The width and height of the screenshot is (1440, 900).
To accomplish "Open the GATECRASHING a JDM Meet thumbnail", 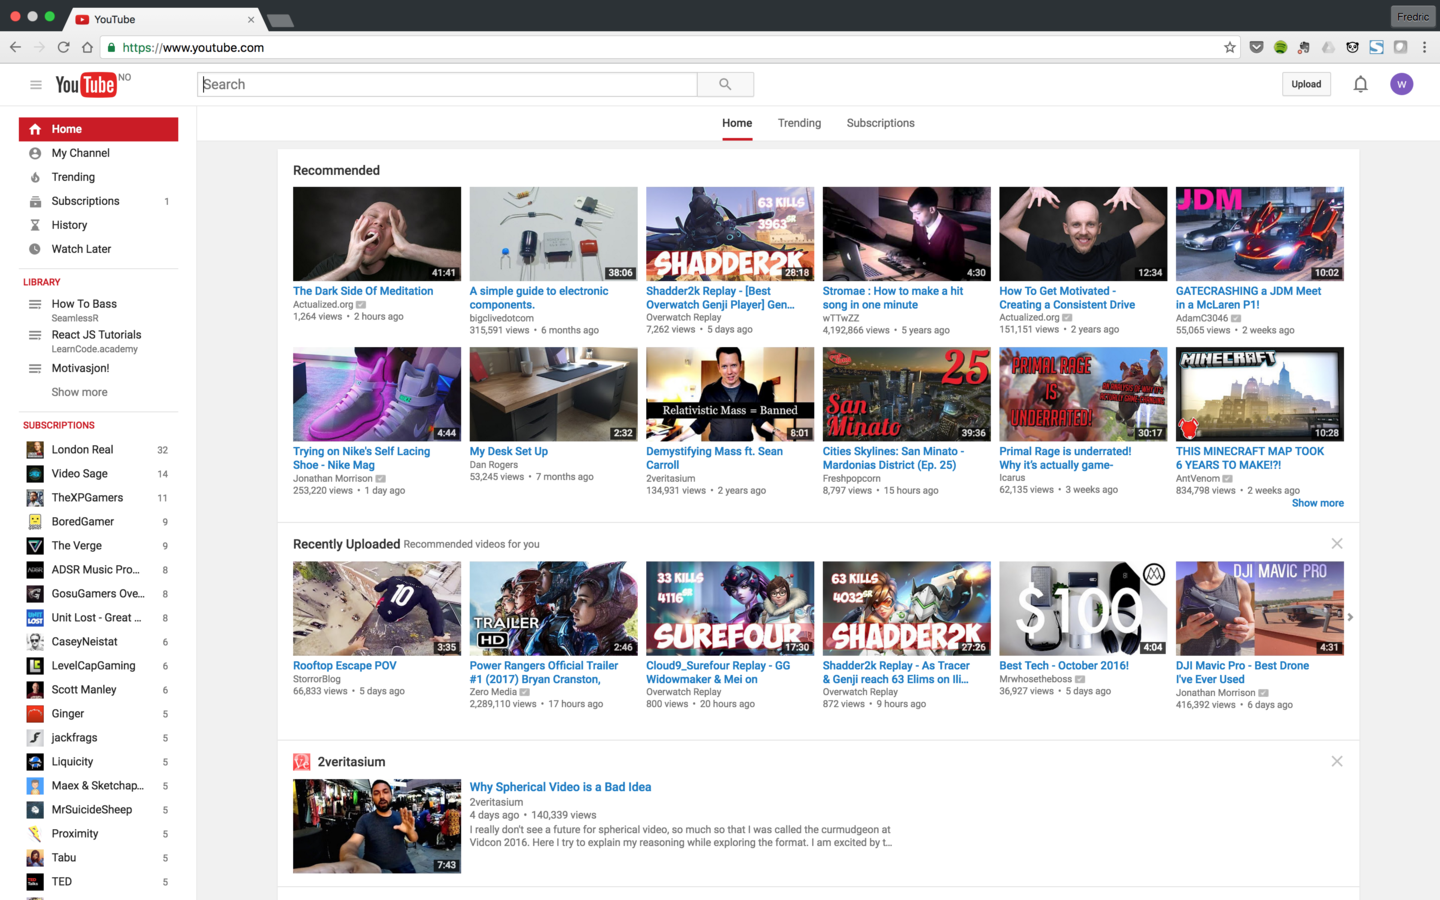I will click(1259, 234).
